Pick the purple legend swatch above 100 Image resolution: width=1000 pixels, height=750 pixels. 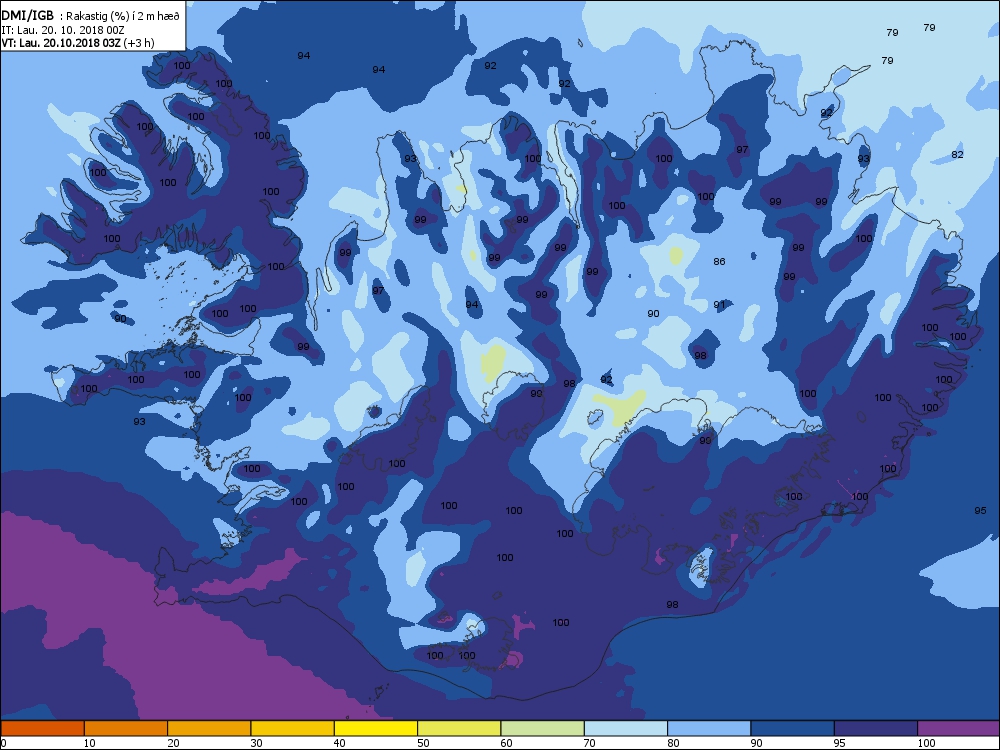click(959, 728)
